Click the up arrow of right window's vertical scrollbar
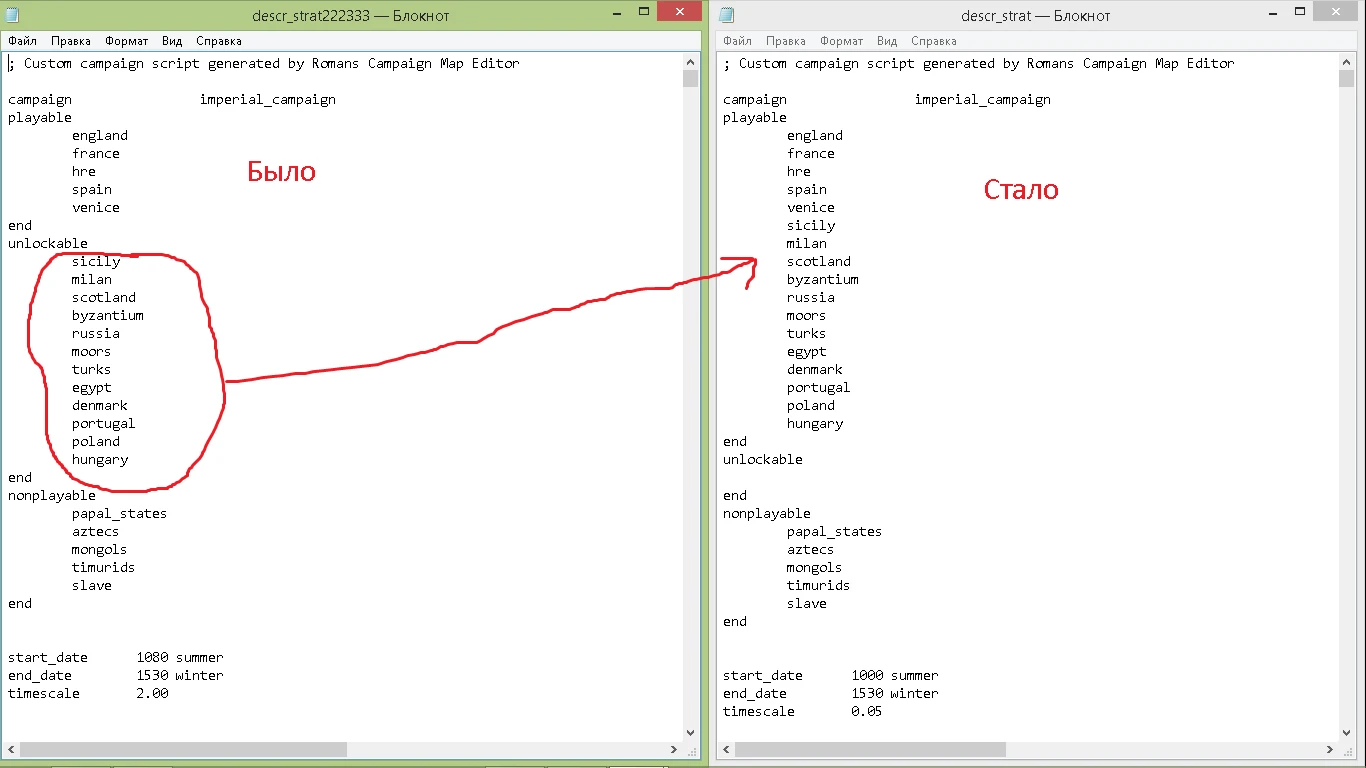 [1346, 61]
